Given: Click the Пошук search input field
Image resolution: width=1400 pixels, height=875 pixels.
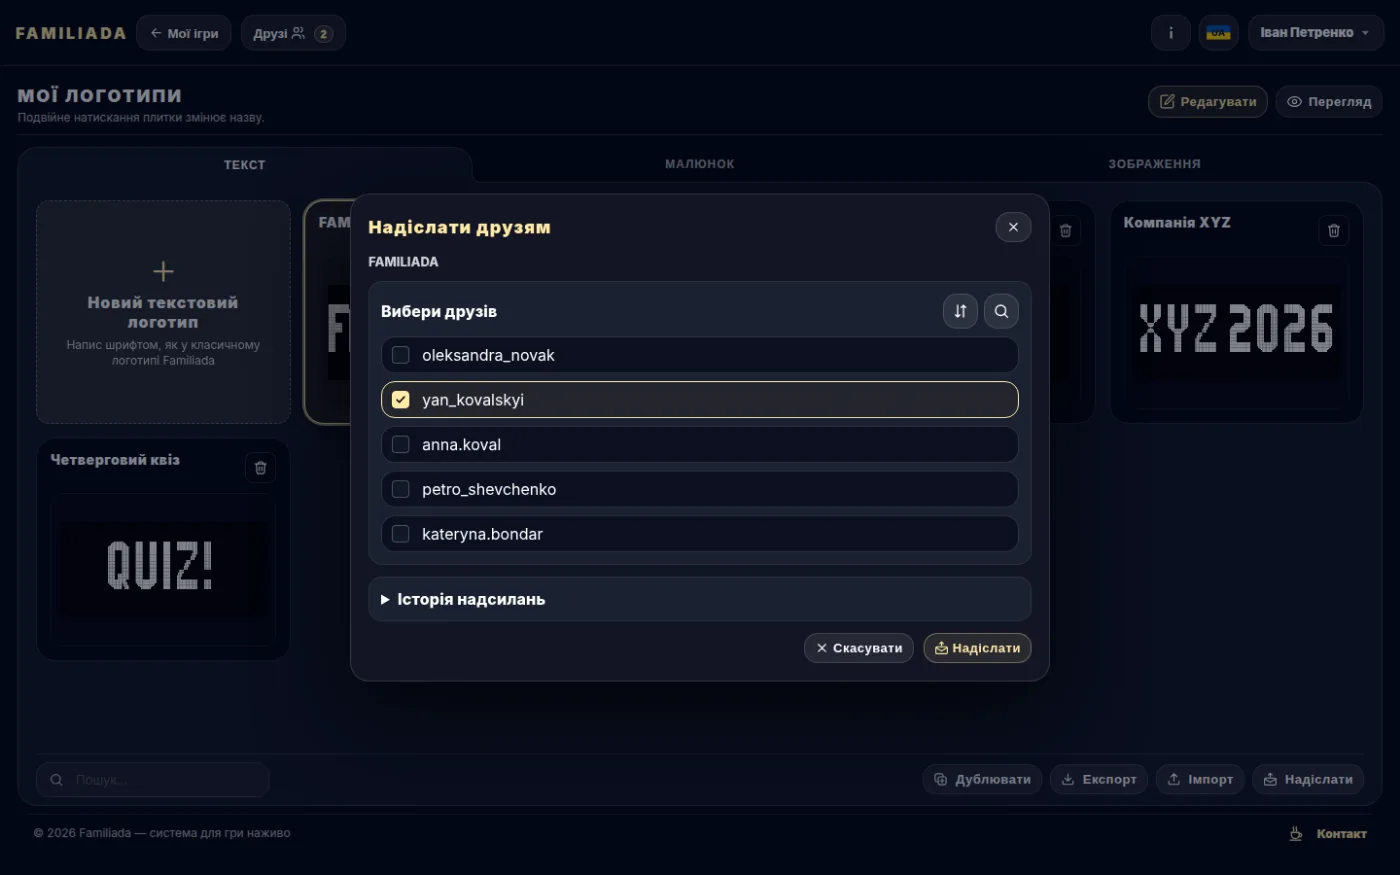Looking at the screenshot, I should 153,780.
